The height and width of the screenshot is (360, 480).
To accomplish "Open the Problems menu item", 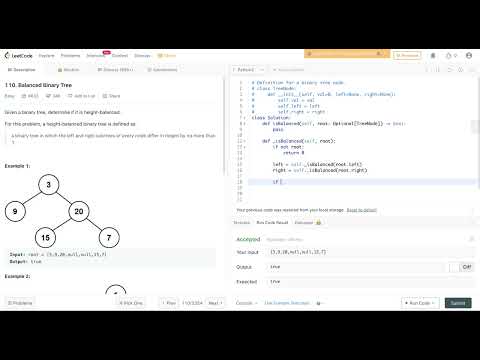I will [70, 56].
